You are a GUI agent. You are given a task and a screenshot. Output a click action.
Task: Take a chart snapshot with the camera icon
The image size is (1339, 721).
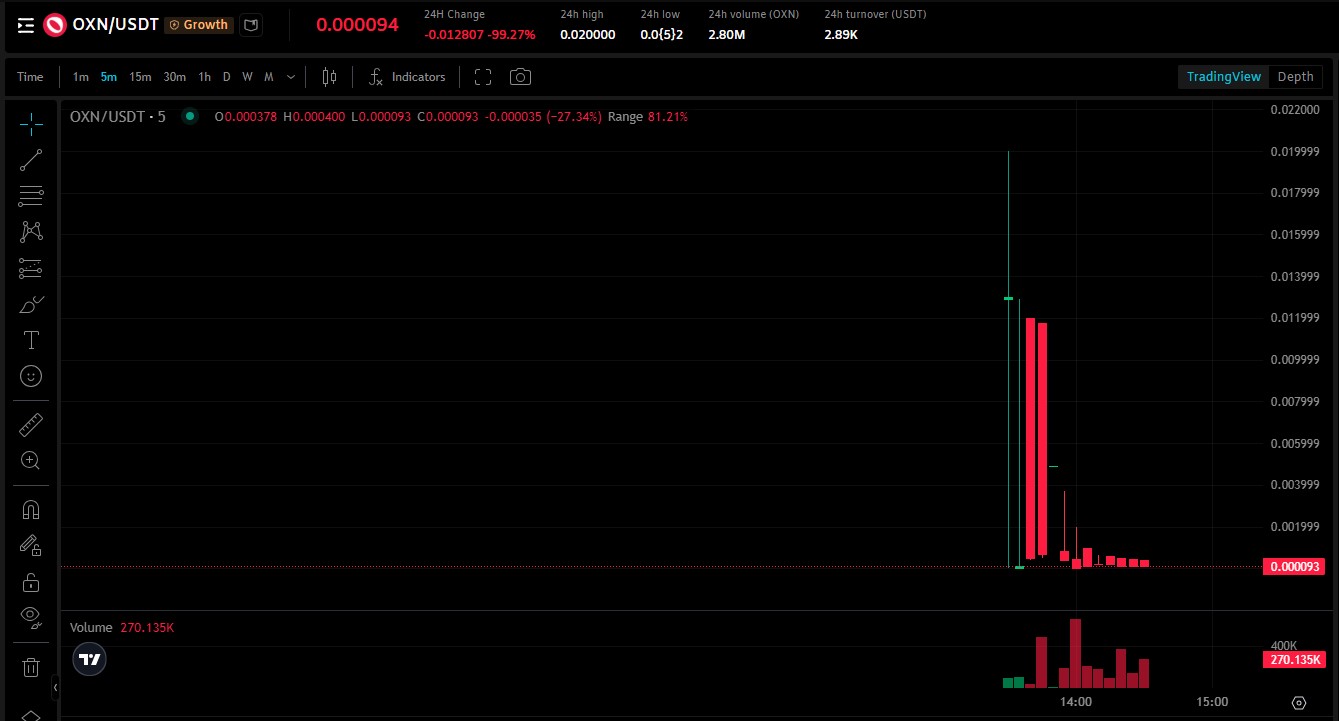(519, 76)
